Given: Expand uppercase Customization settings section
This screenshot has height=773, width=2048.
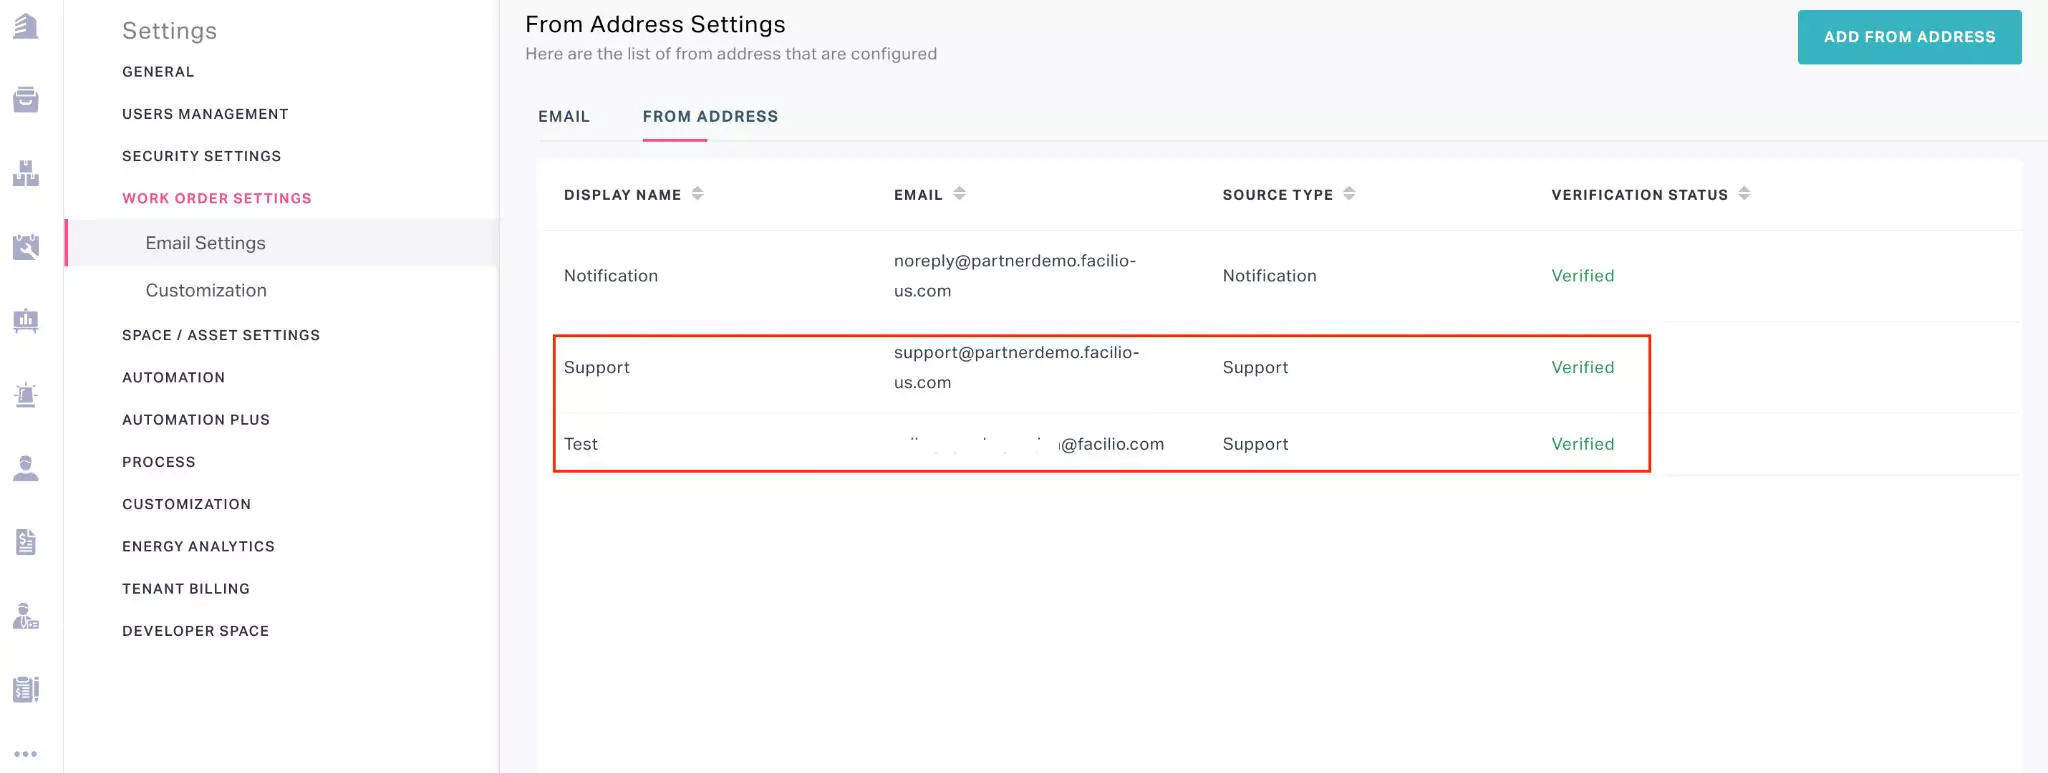Looking at the screenshot, I should [187, 504].
